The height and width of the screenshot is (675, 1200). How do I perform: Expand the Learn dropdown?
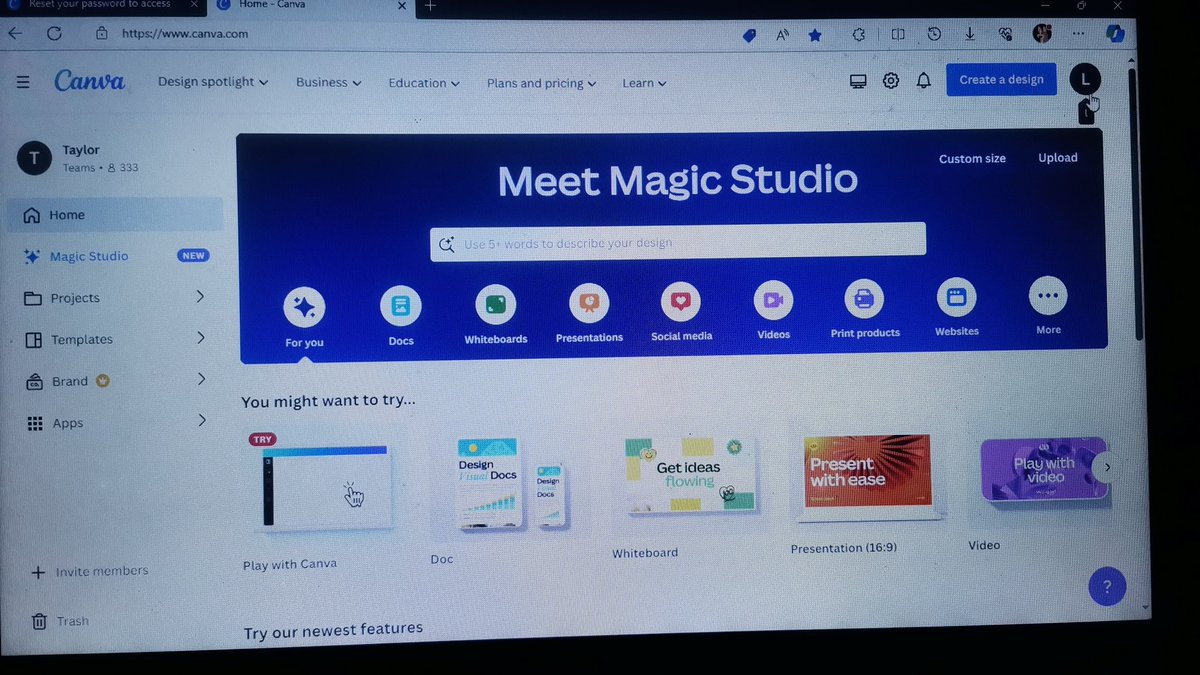(644, 83)
